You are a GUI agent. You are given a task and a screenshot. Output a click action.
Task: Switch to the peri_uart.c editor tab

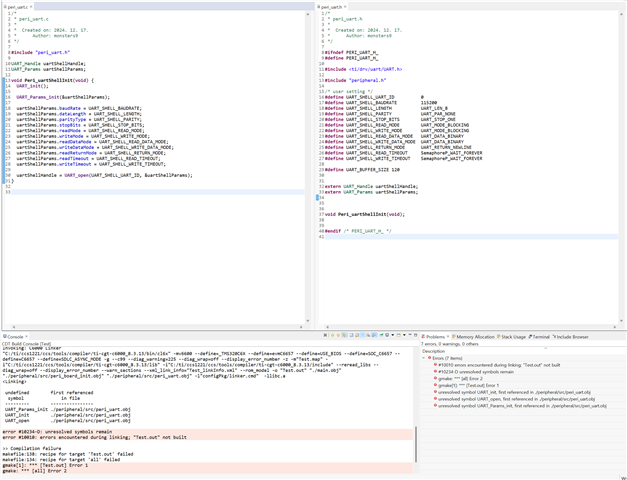(18, 7)
